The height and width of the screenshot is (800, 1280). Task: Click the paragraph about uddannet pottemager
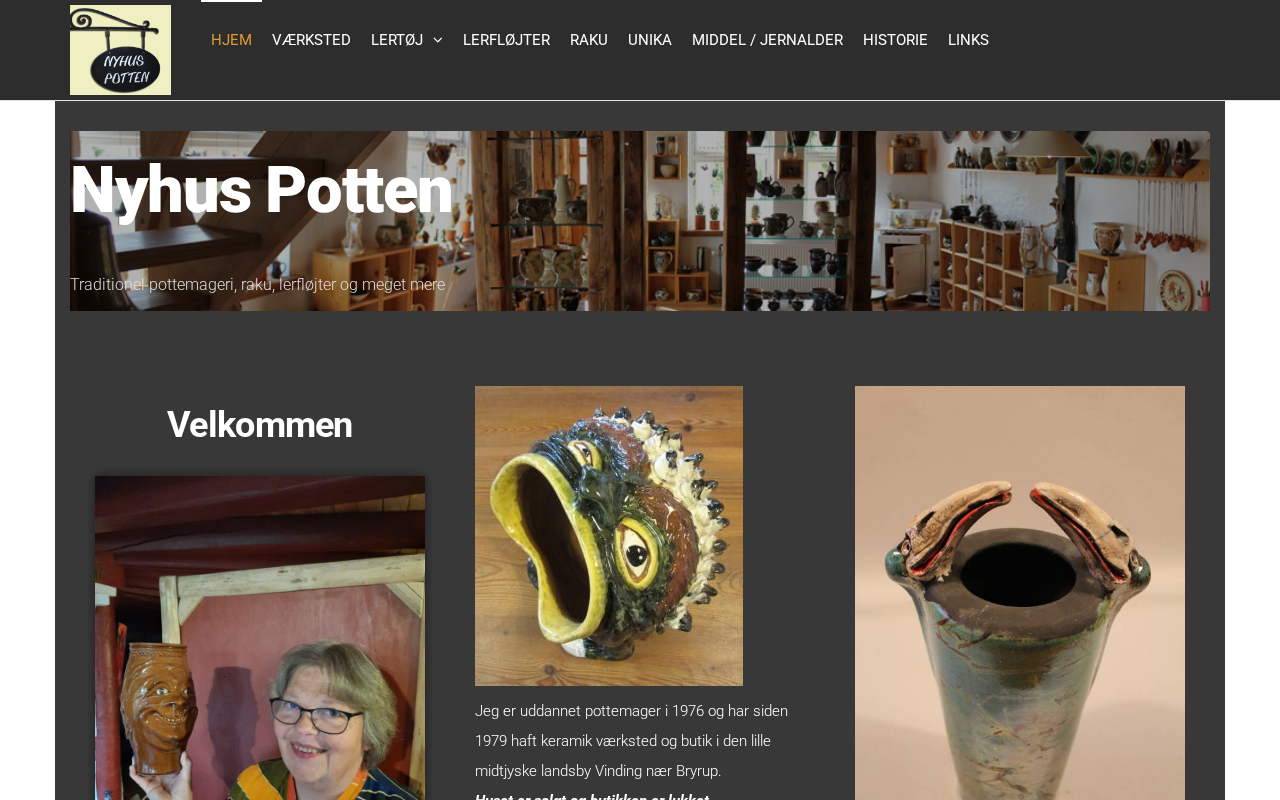(x=631, y=741)
